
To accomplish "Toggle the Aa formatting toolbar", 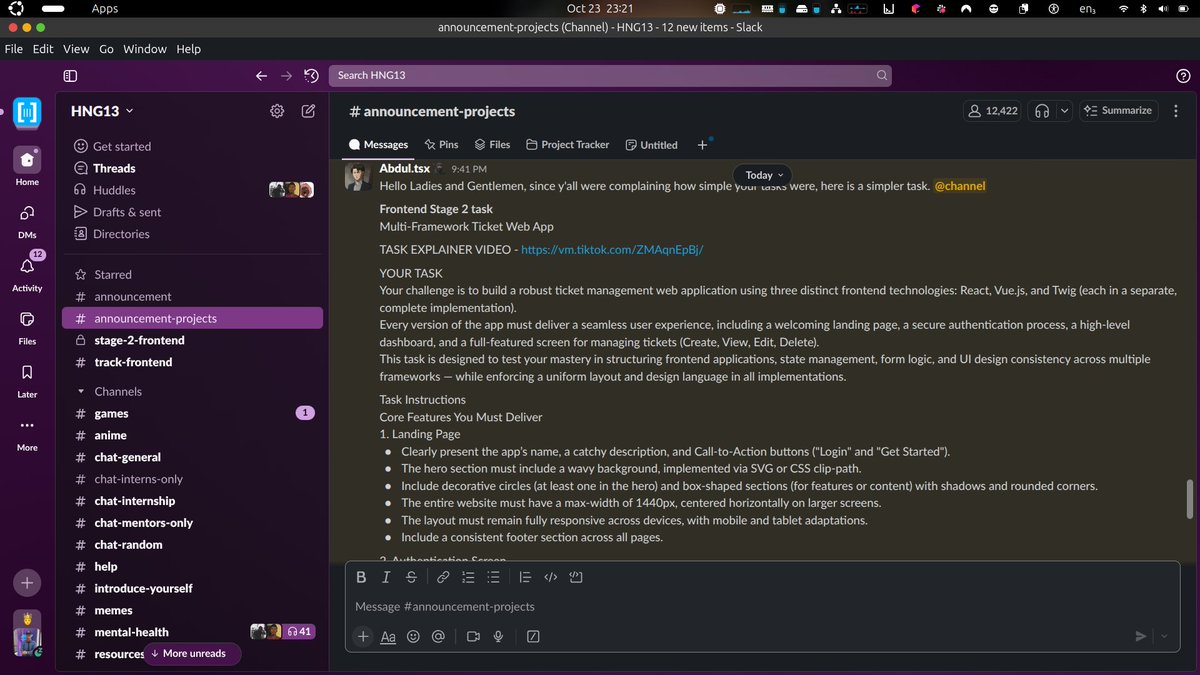I will (388, 636).
